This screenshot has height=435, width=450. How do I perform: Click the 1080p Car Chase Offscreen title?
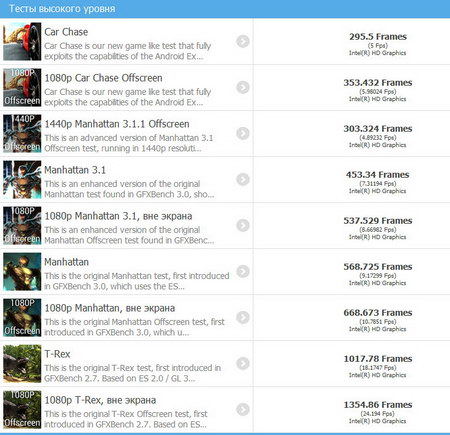pos(103,78)
